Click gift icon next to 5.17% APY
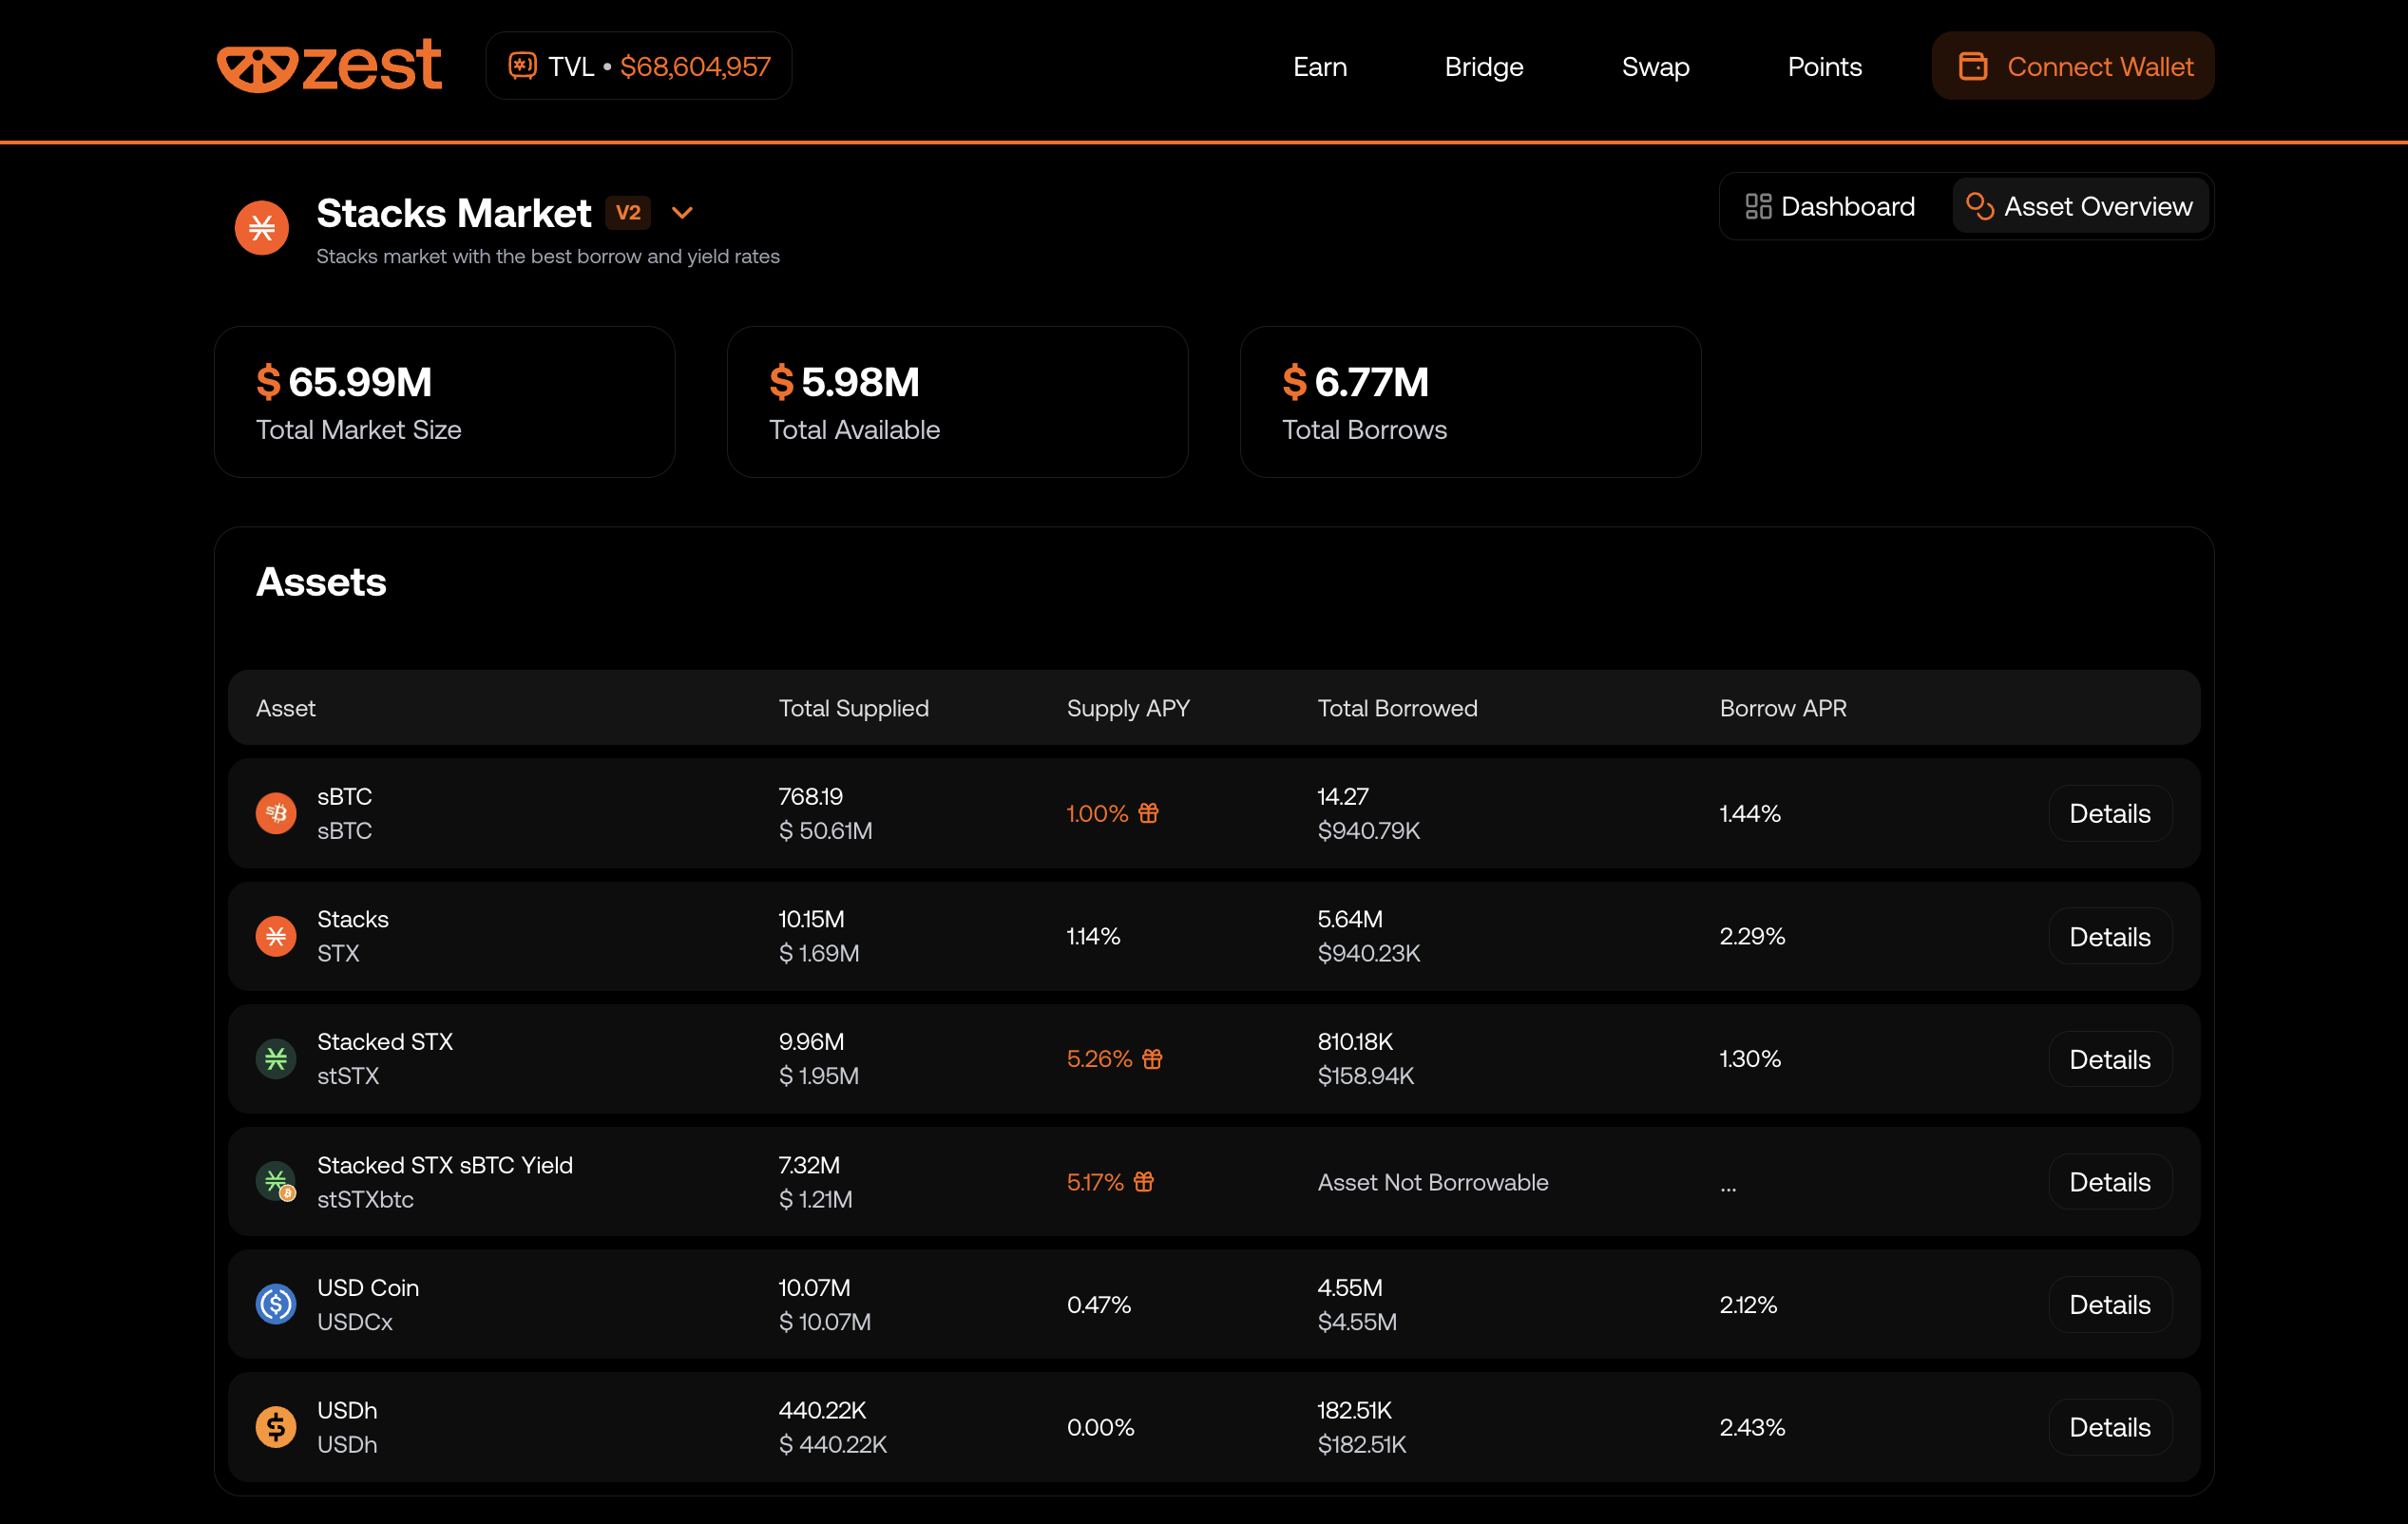The height and width of the screenshot is (1524, 2408). coord(1144,1181)
